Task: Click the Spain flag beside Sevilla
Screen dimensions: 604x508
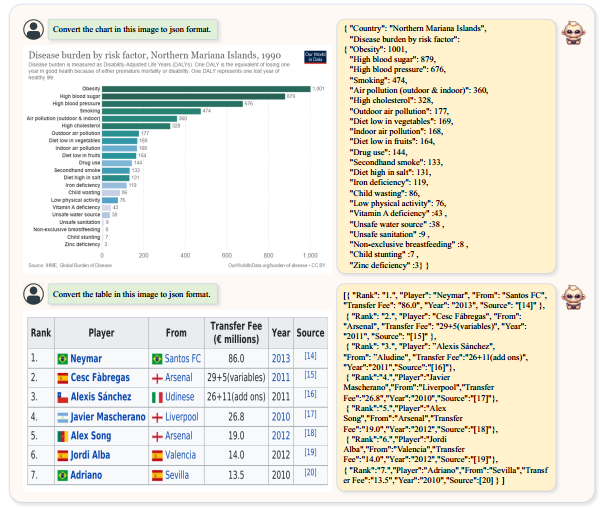Action: point(157,475)
